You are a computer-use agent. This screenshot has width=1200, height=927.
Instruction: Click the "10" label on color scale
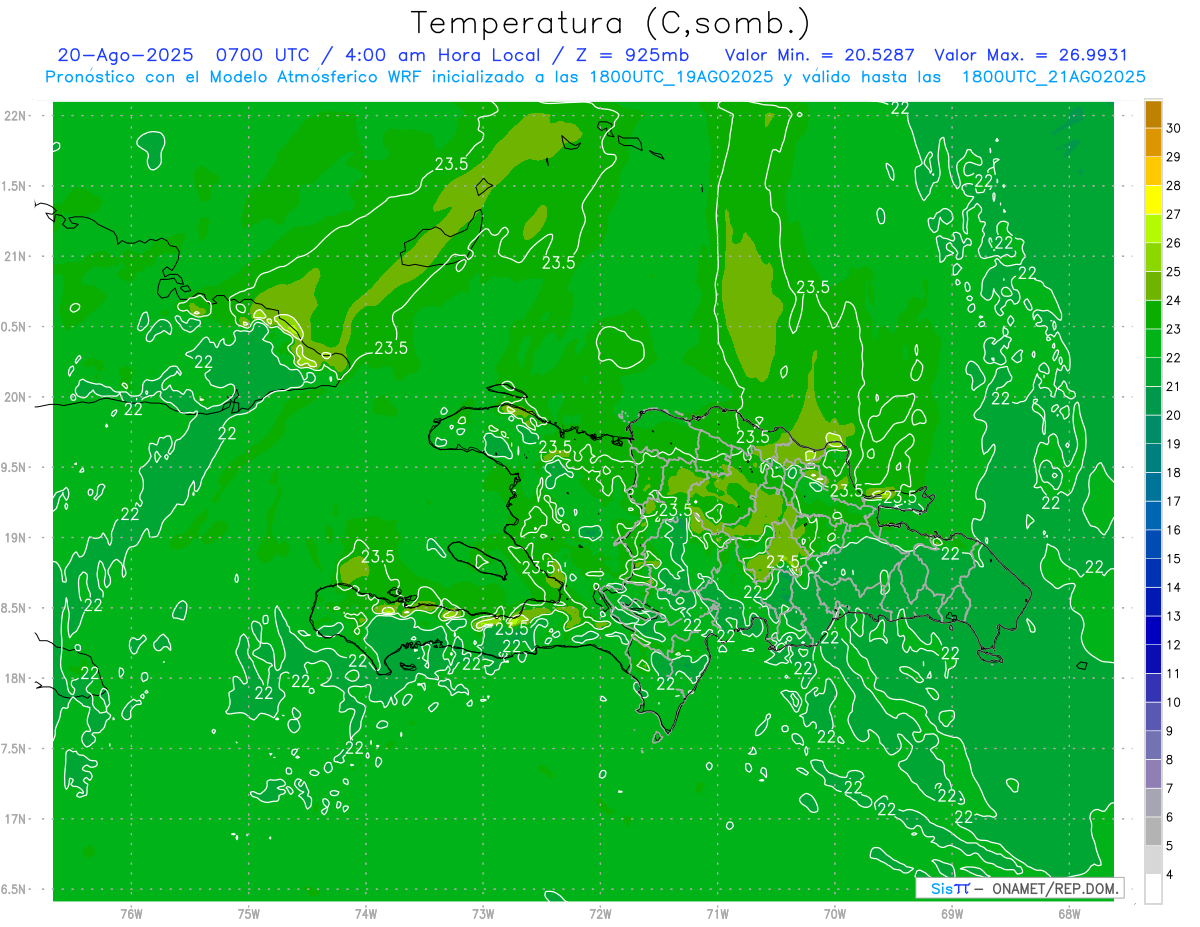[x=1174, y=702]
